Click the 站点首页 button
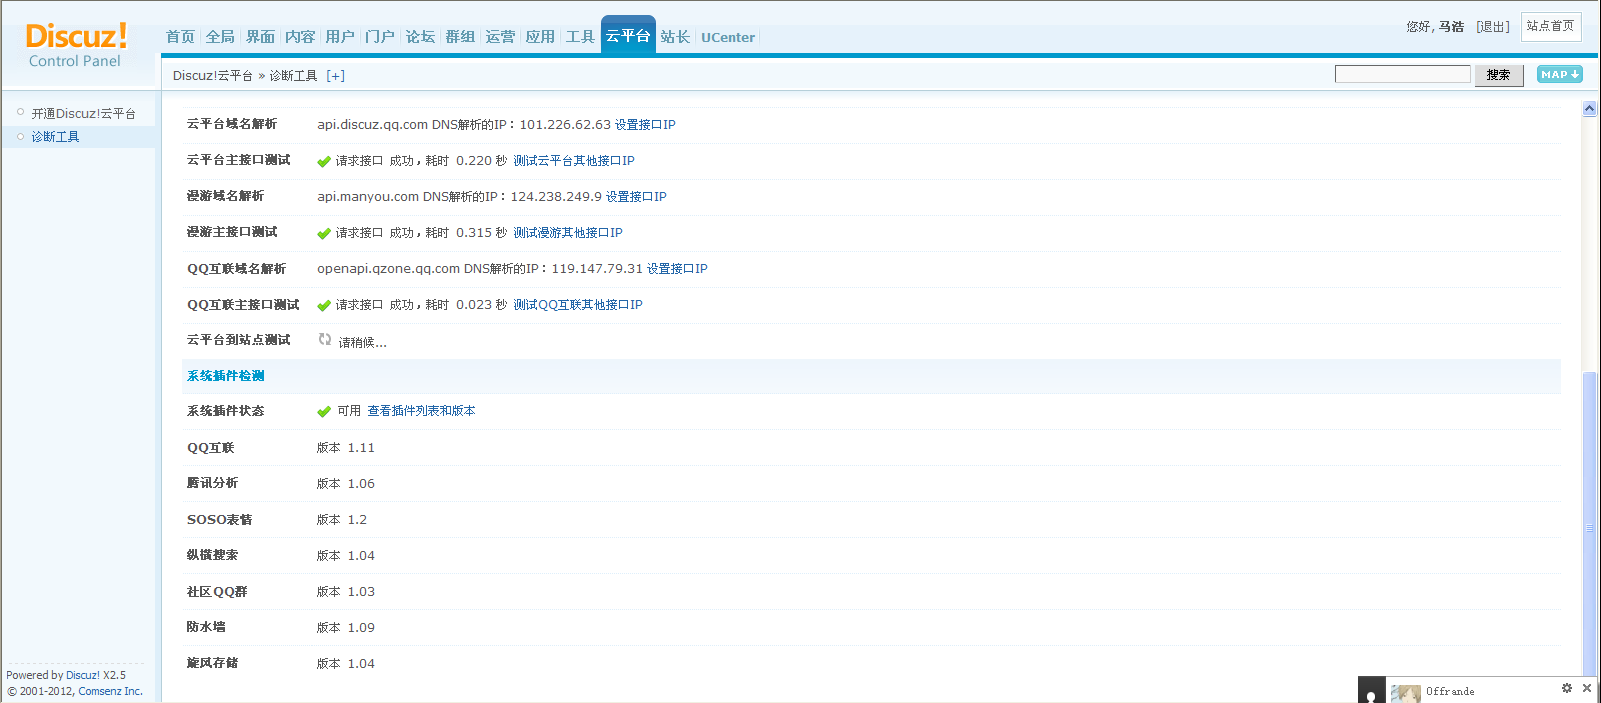Viewport: 1601px width, 703px height. point(1550,26)
